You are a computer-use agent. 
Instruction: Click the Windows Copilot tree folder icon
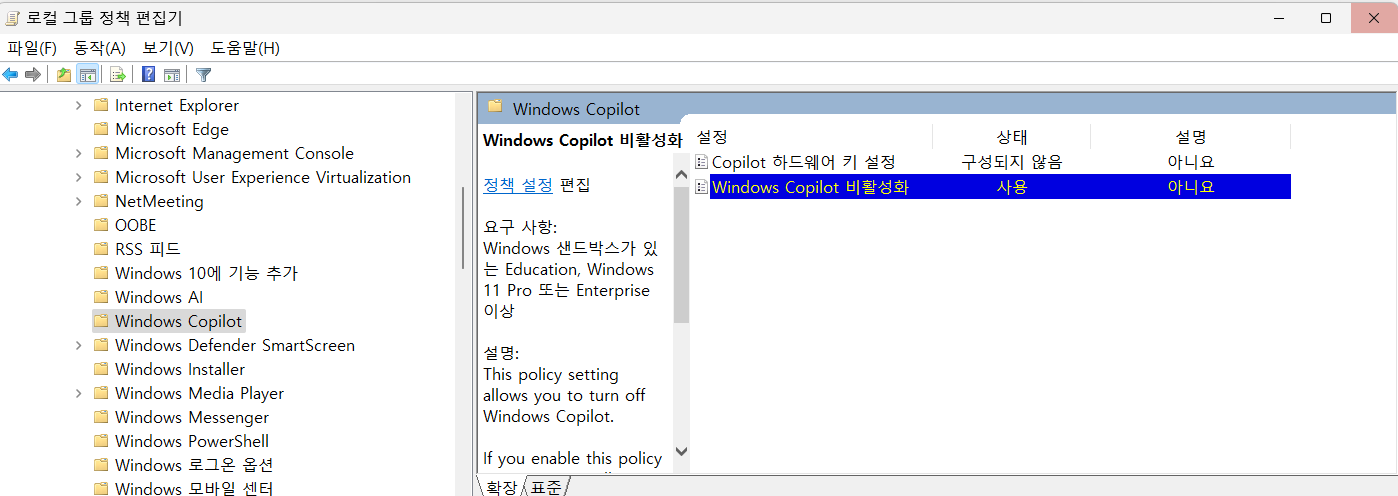click(x=100, y=321)
